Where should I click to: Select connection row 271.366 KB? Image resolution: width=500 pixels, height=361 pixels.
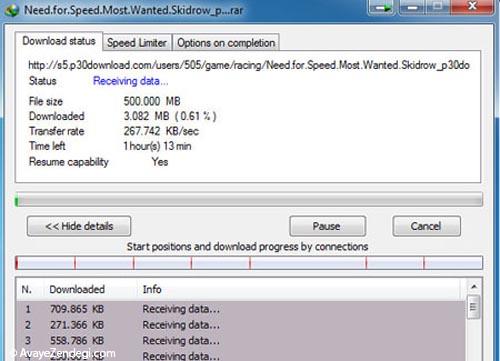click(x=240, y=325)
